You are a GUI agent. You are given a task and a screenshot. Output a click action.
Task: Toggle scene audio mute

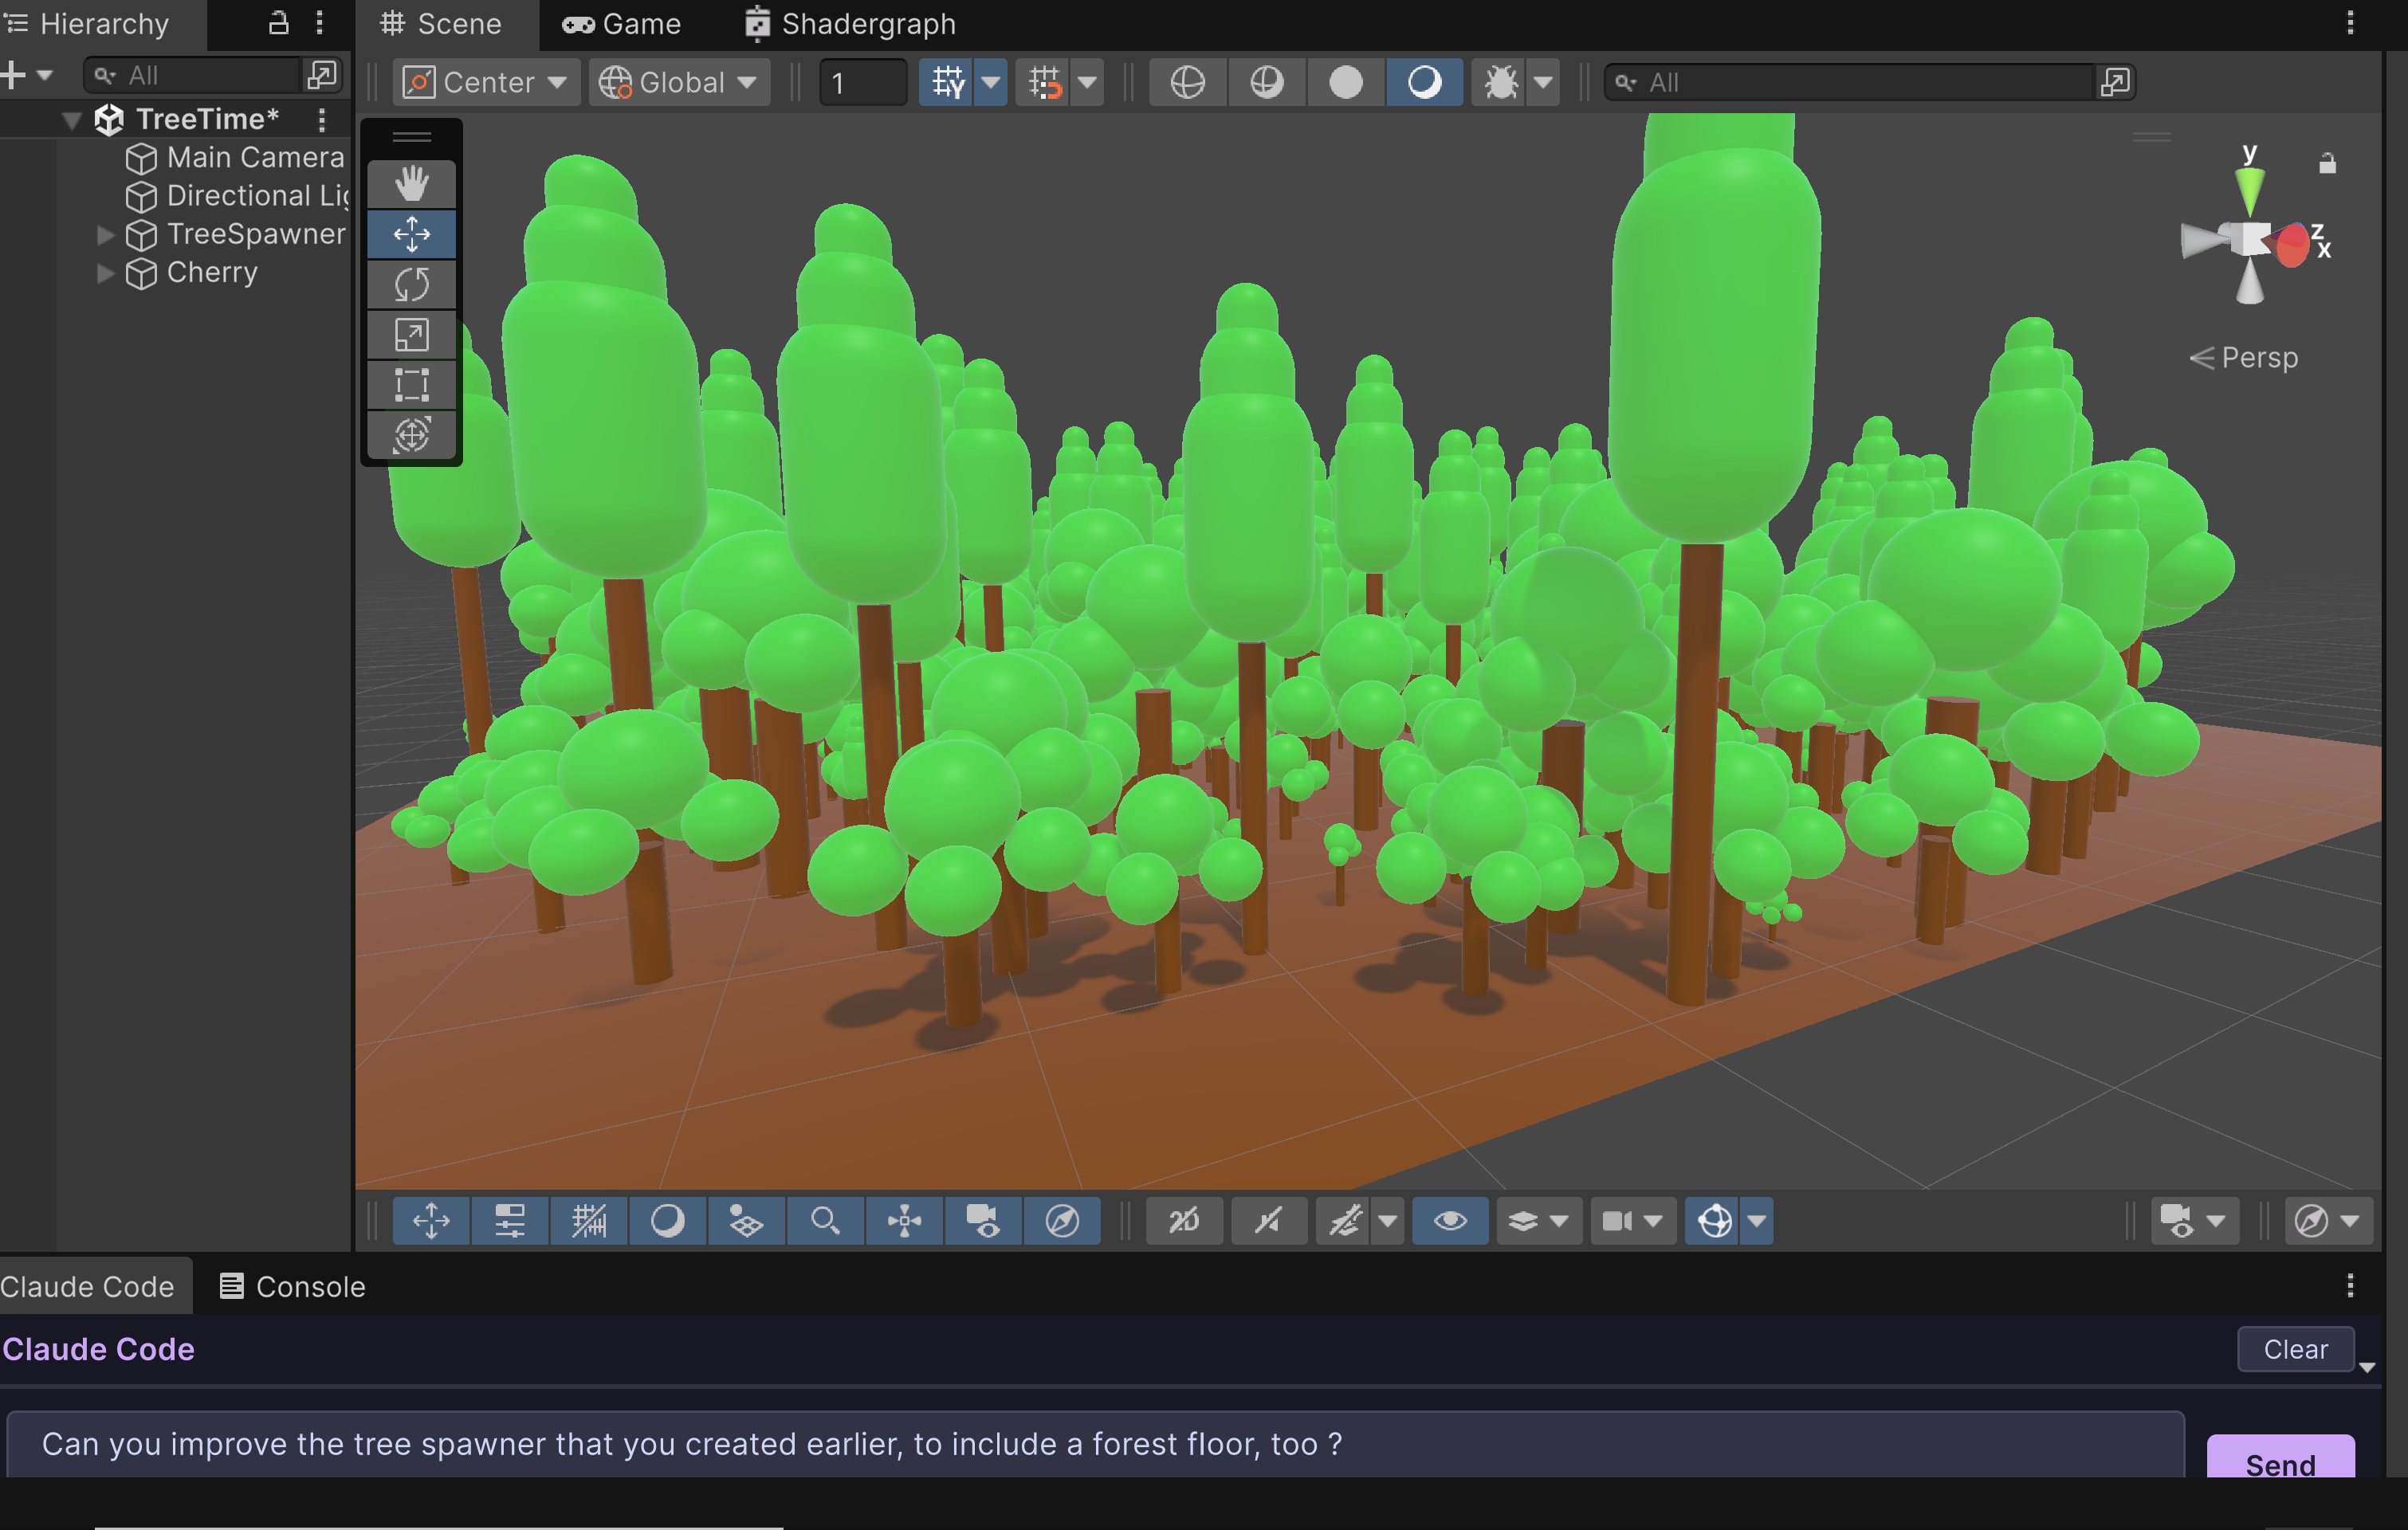(1268, 1221)
